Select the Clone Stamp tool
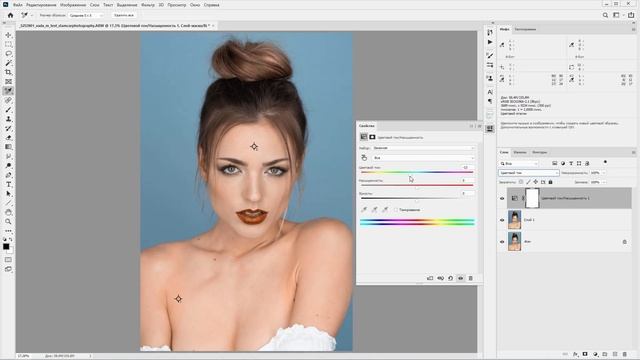Viewport: 640px width, 360px height. click(x=8, y=119)
